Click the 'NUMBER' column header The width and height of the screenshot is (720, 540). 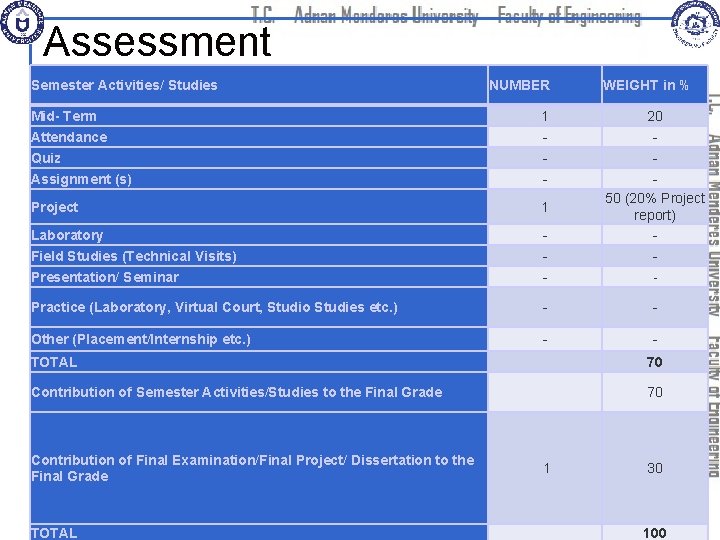pos(545,85)
